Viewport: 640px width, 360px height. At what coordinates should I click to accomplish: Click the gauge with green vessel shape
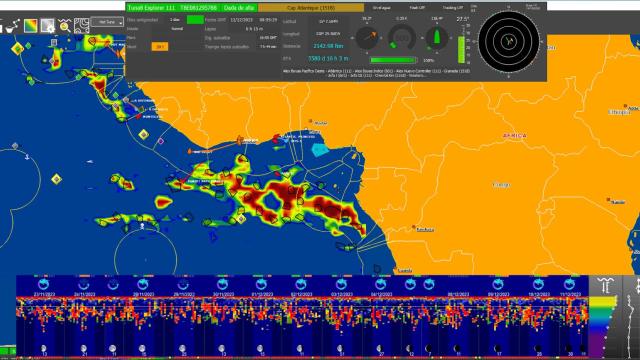pyautogui.click(x=437, y=38)
